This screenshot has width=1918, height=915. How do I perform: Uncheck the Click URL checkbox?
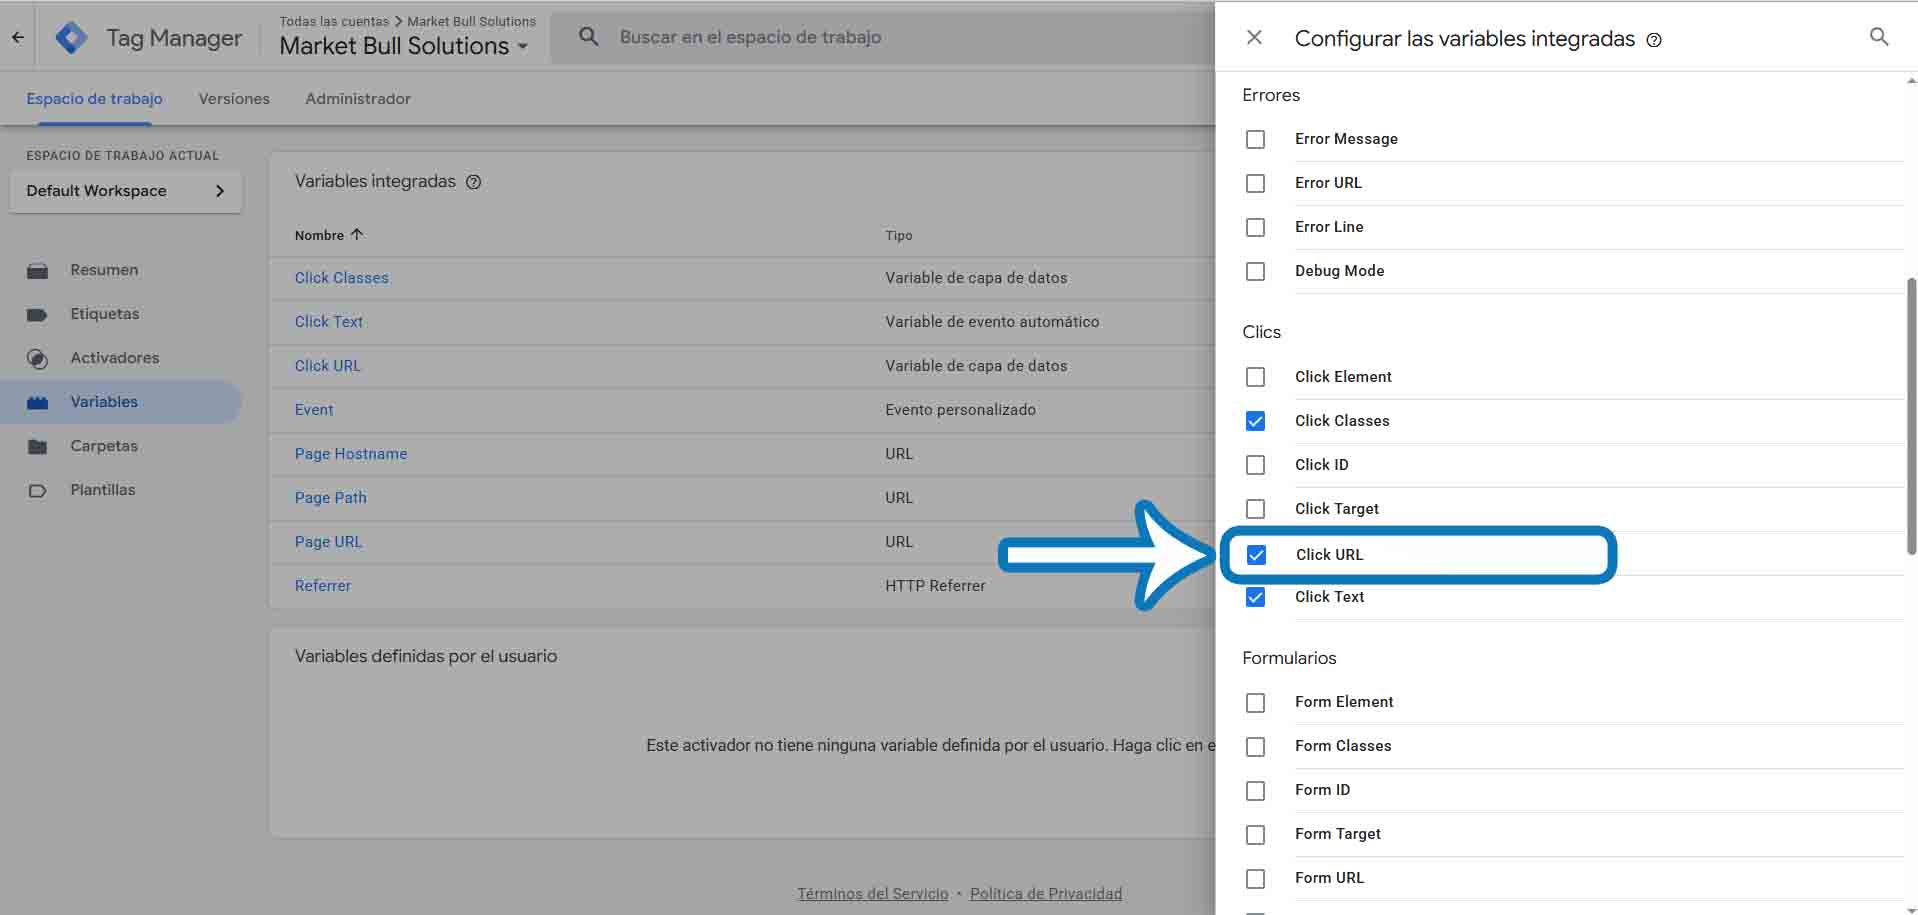pyautogui.click(x=1256, y=555)
